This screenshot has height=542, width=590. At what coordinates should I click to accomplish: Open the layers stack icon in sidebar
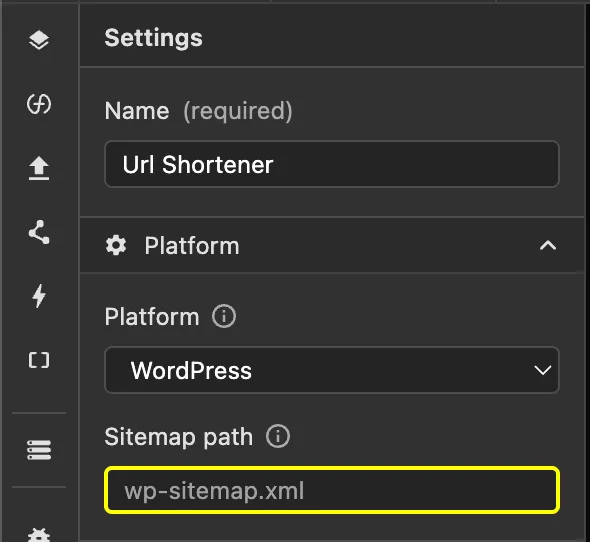39,40
